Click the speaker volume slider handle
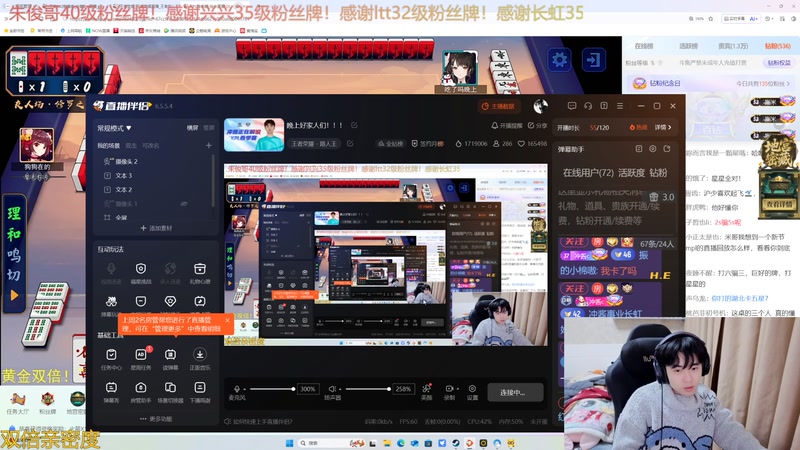The image size is (800, 450). tap(389, 389)
